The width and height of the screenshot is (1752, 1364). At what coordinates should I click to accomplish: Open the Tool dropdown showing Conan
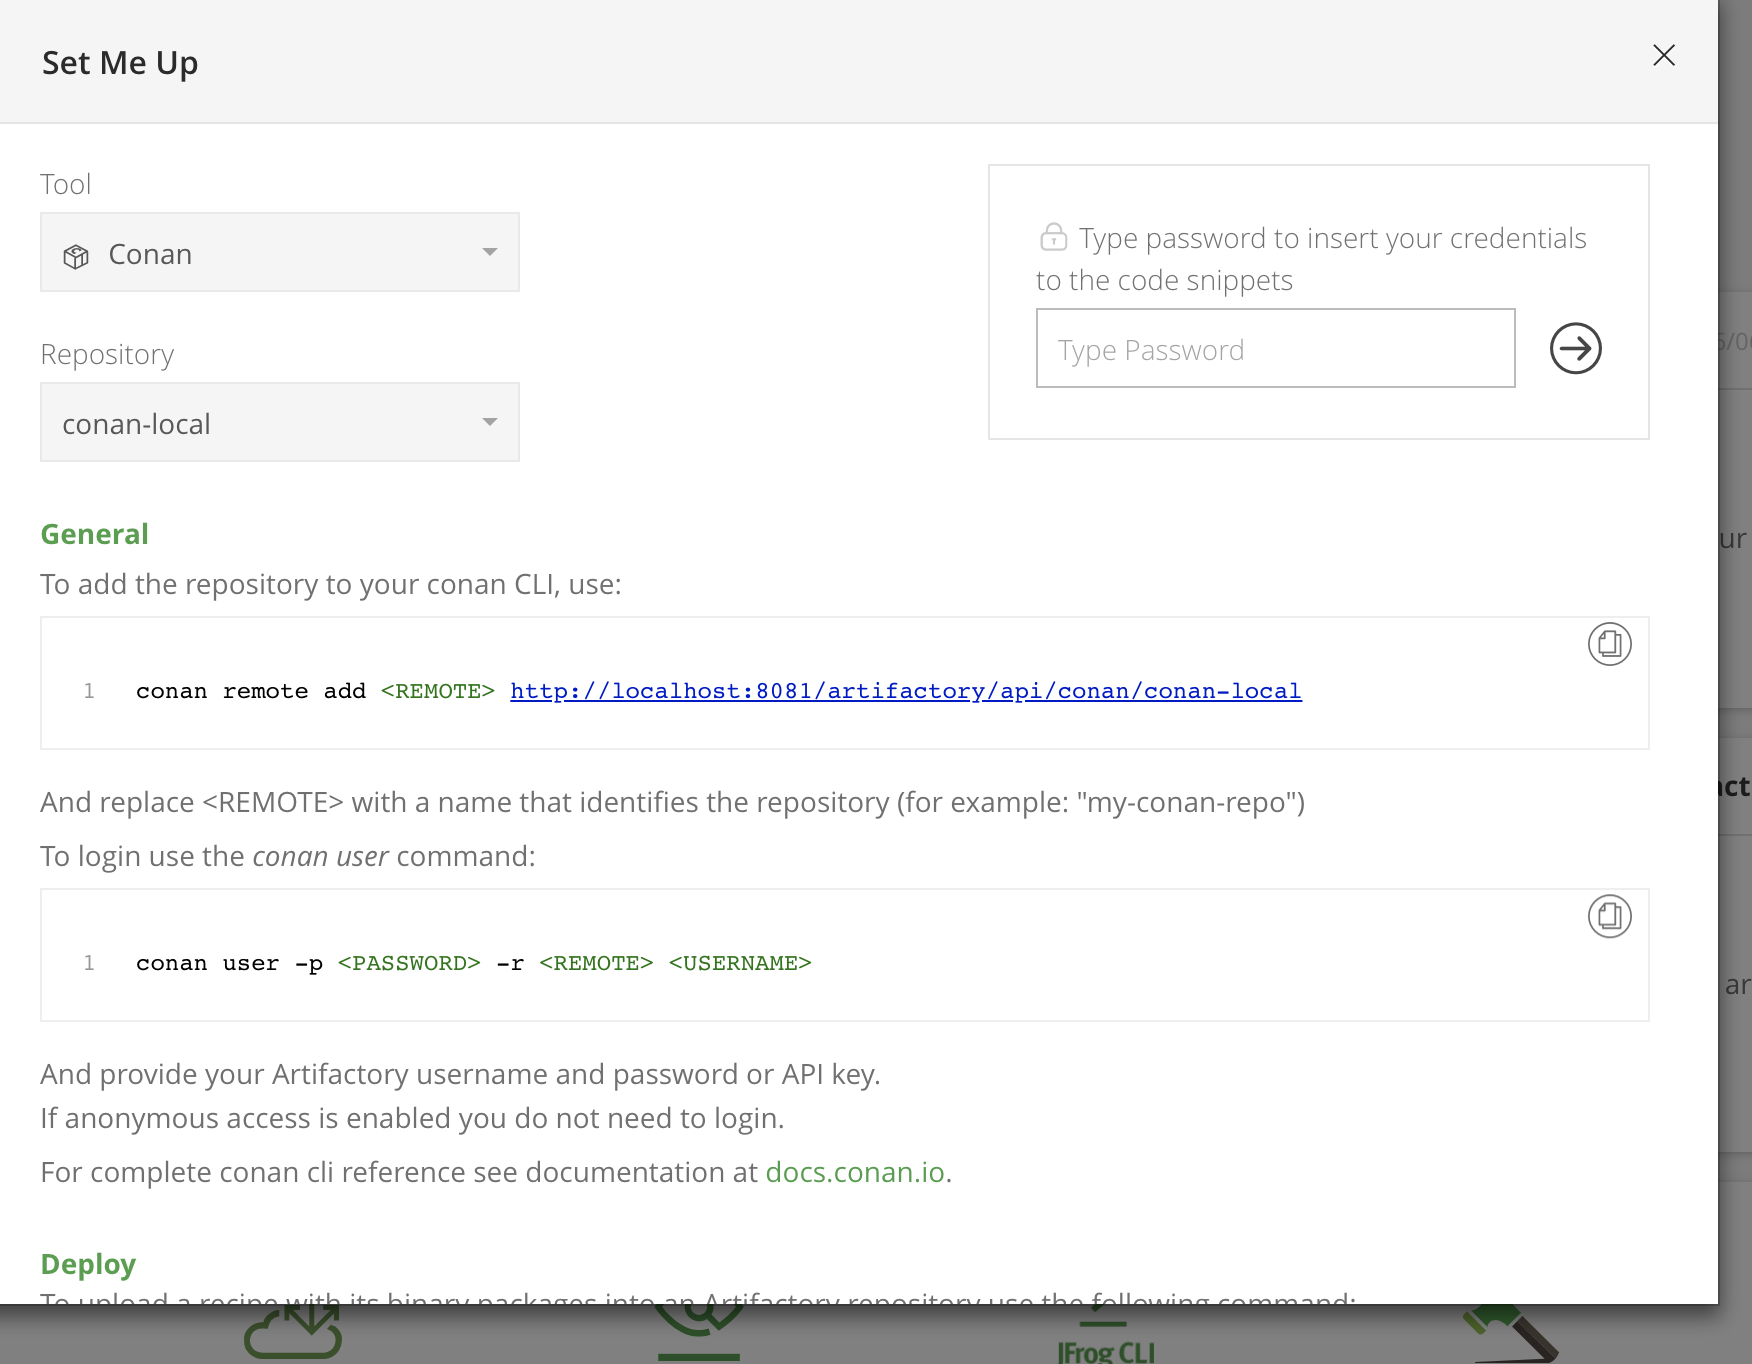(x=280, y=252)
